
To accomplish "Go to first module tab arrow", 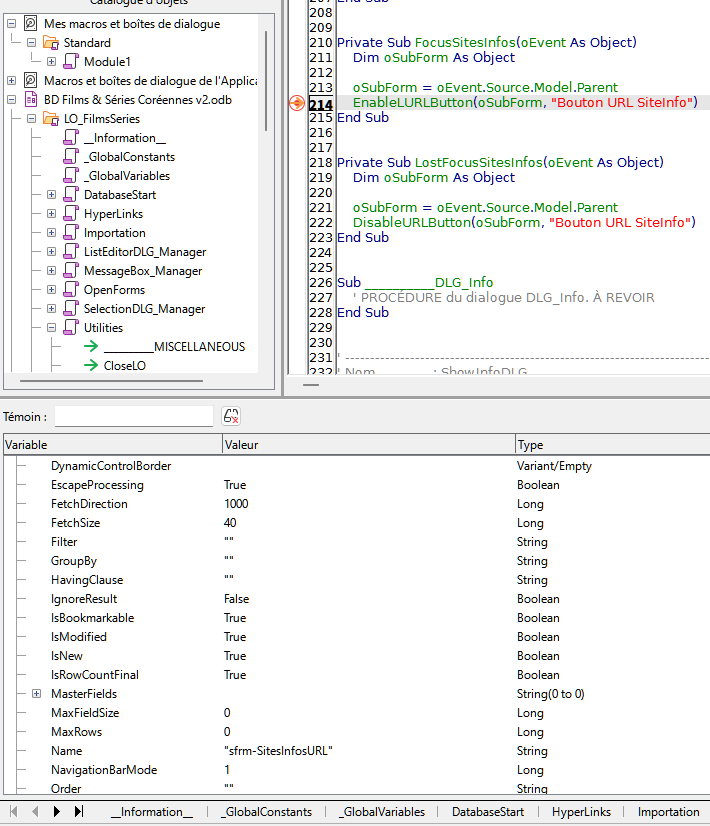I will click(14, 811).
